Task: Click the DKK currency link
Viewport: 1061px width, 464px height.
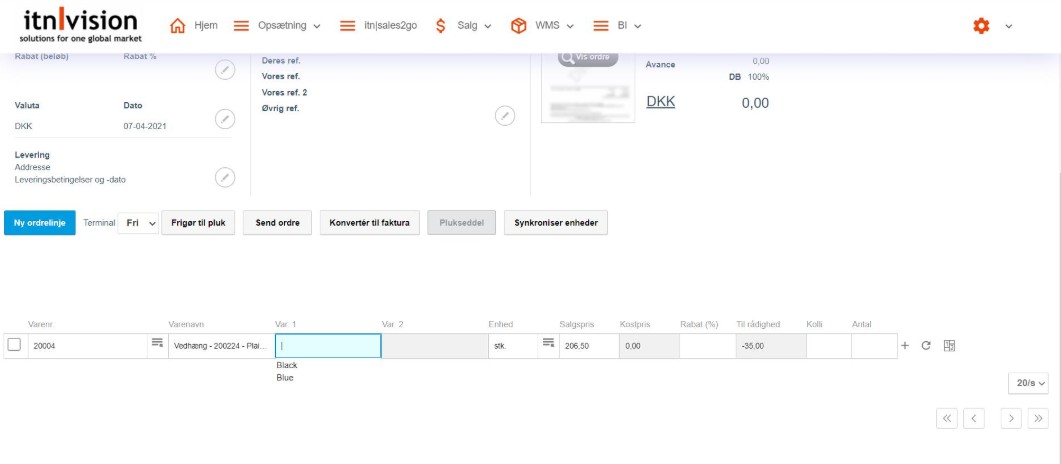Action: pos(660,102)
